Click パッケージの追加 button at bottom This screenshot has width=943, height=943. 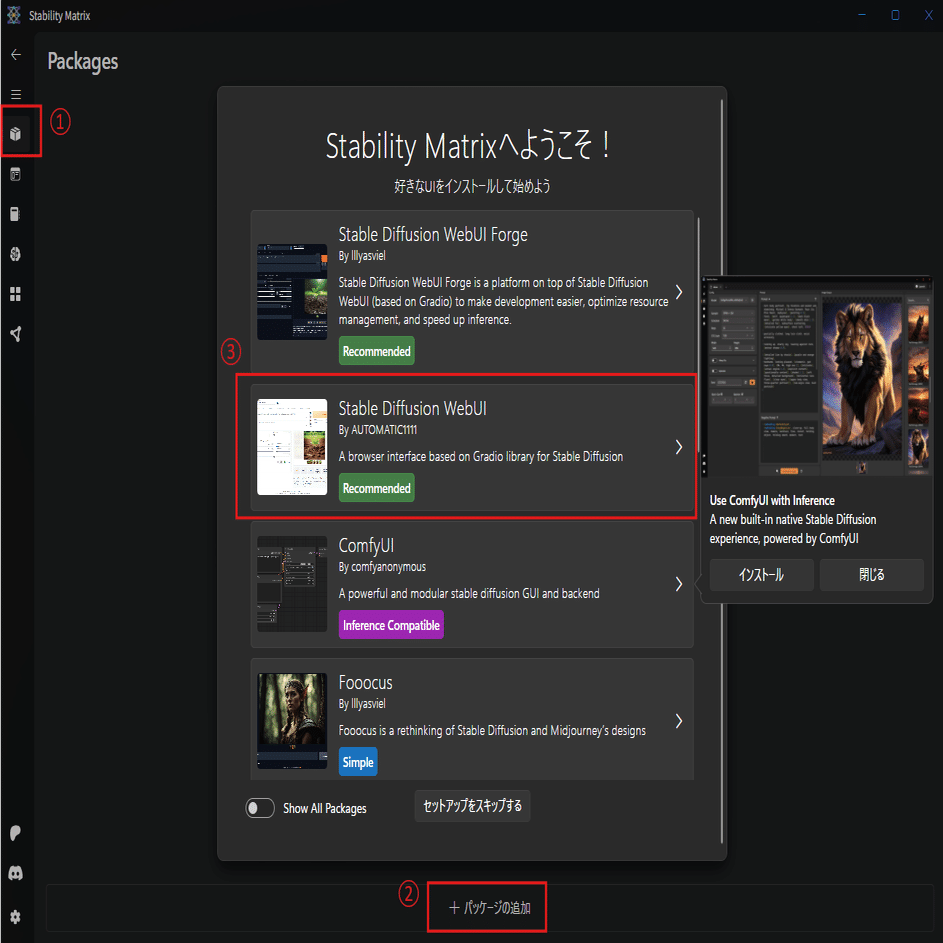coord(489,908)
